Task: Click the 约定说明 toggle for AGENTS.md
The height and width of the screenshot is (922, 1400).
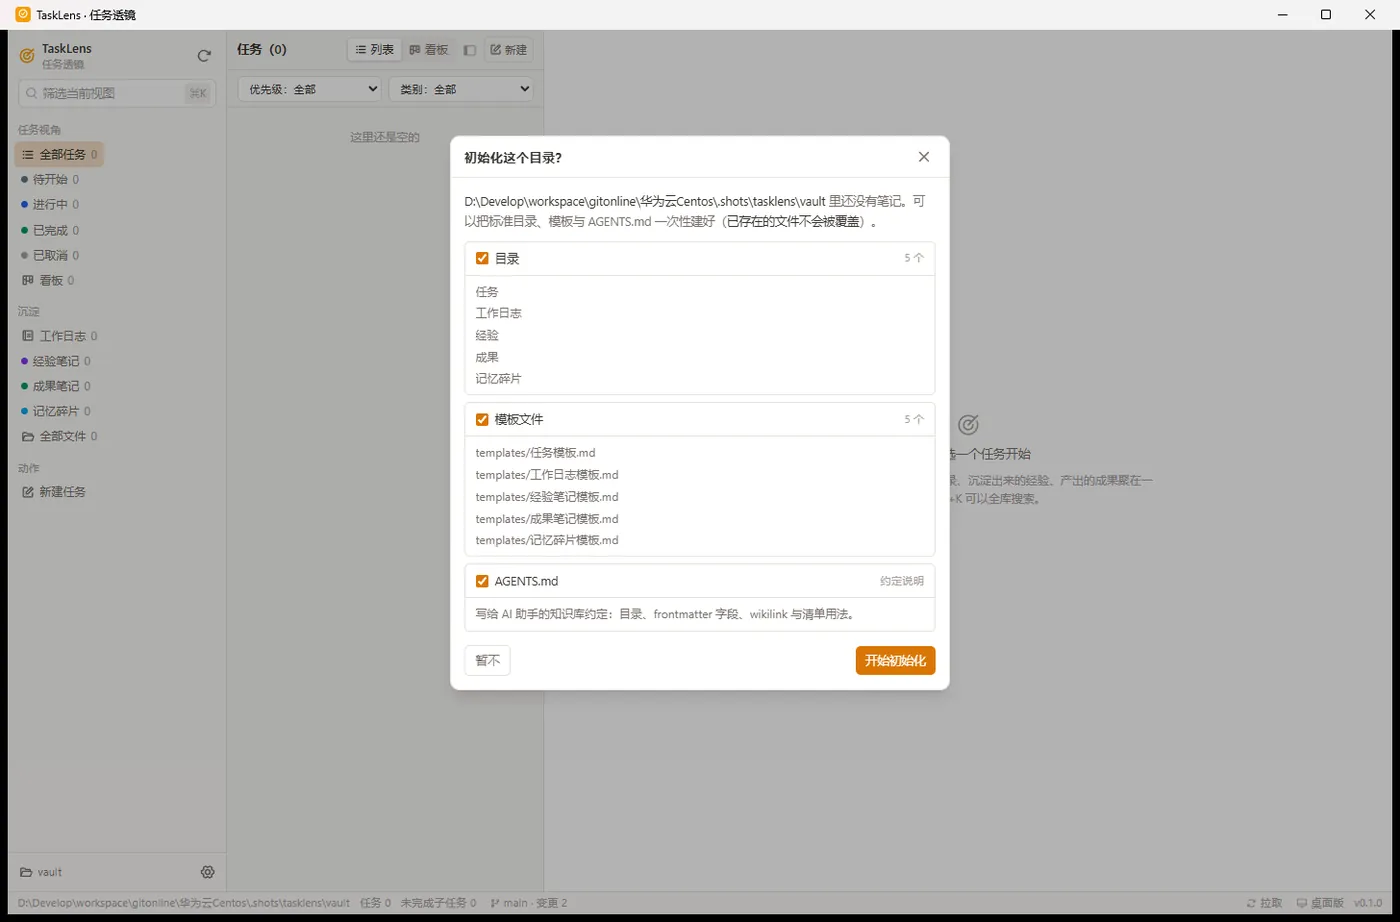Action: [x=902, y=581]
